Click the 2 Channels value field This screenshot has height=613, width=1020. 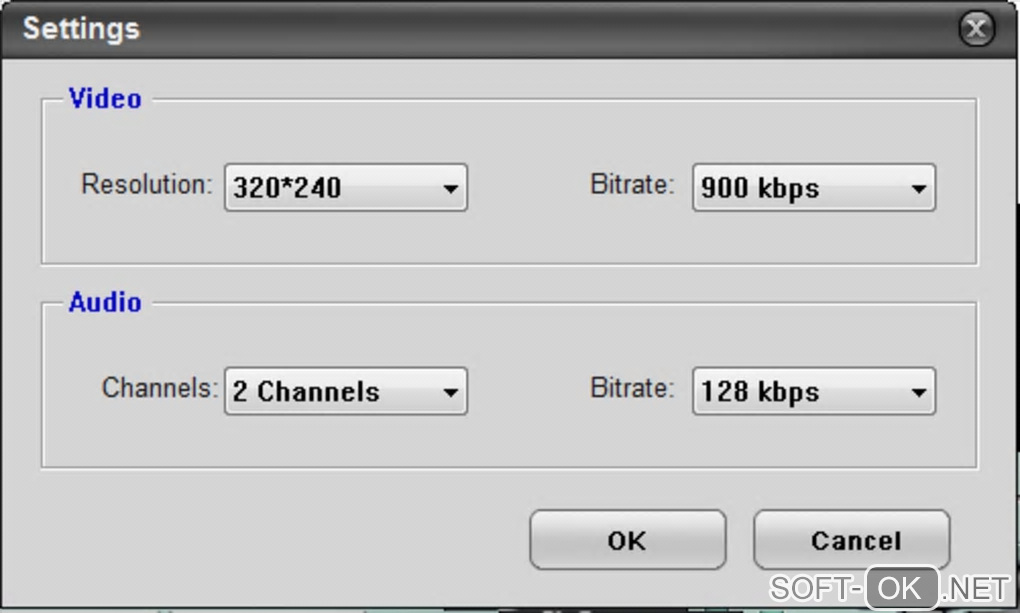pos(346,392)
